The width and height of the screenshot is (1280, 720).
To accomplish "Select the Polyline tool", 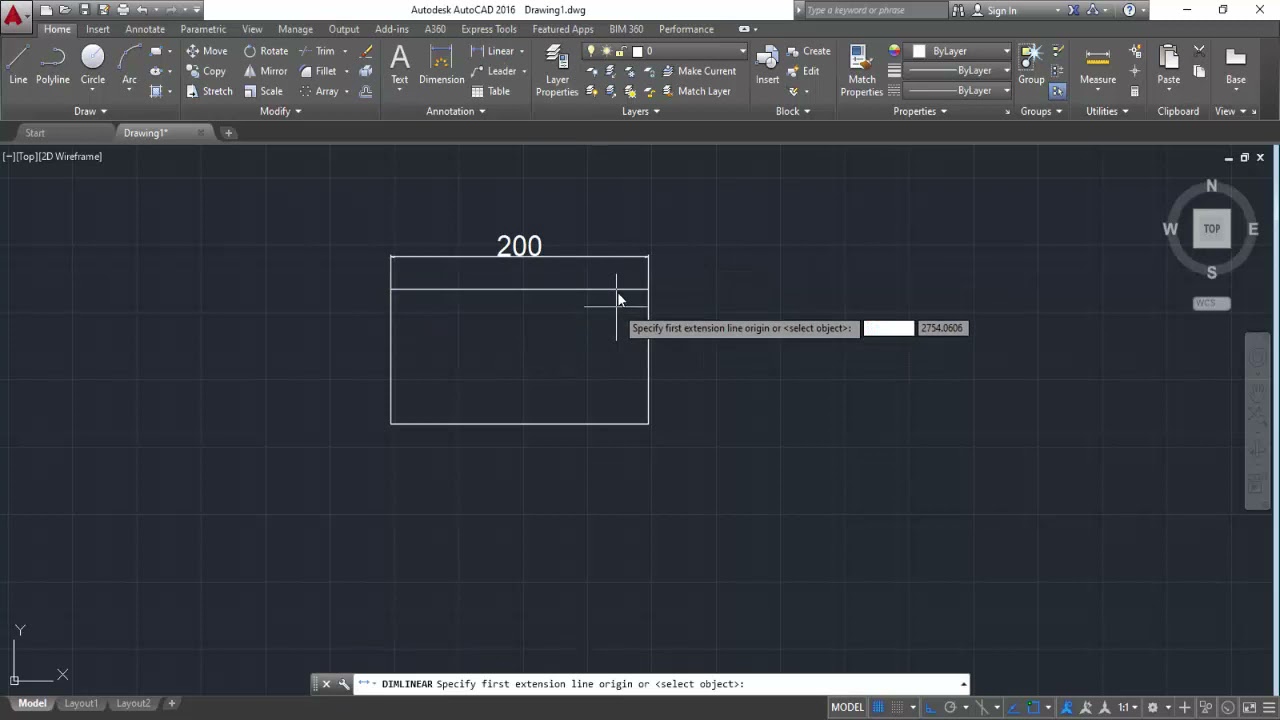I will point(53,64).
